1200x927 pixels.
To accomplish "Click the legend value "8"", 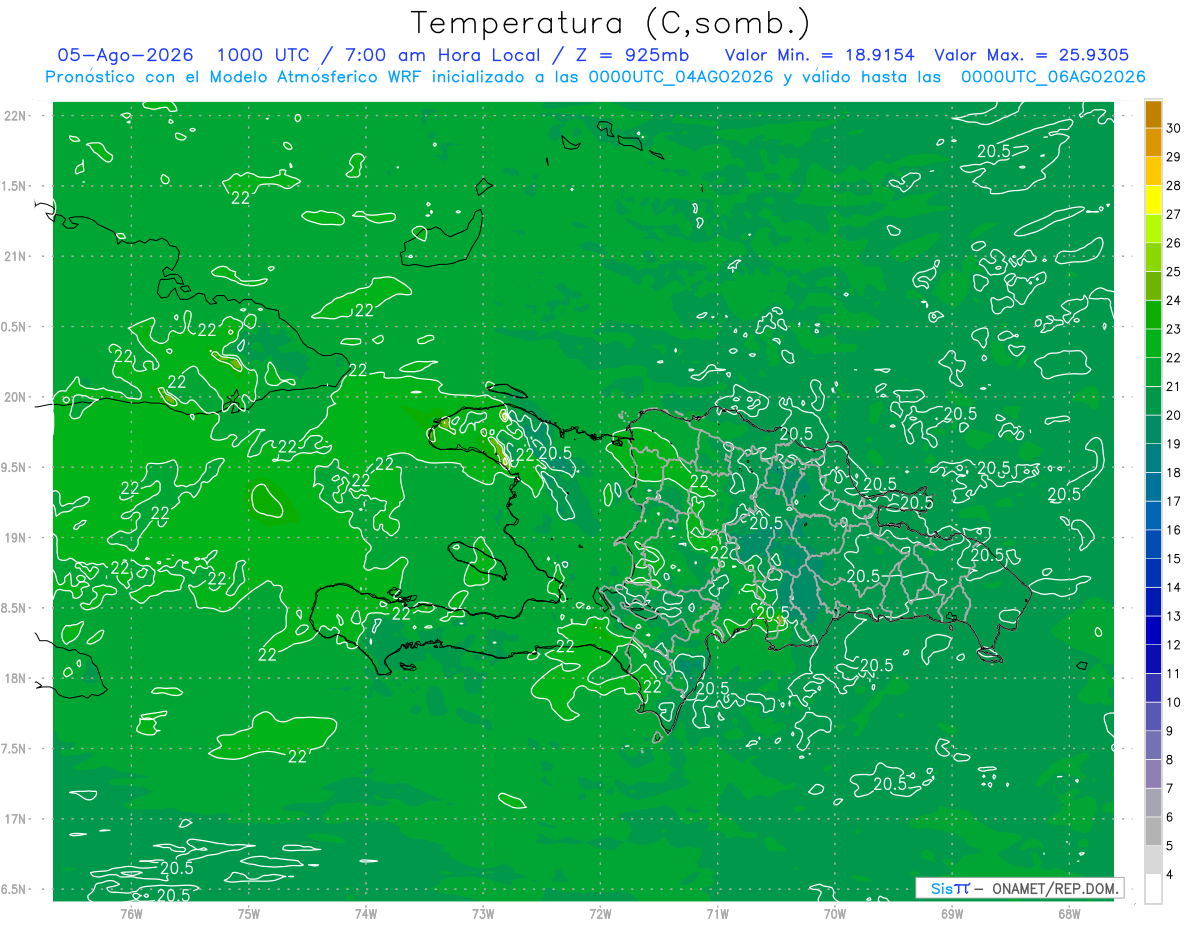I will pyautogui.click(x=1170, y=760).
